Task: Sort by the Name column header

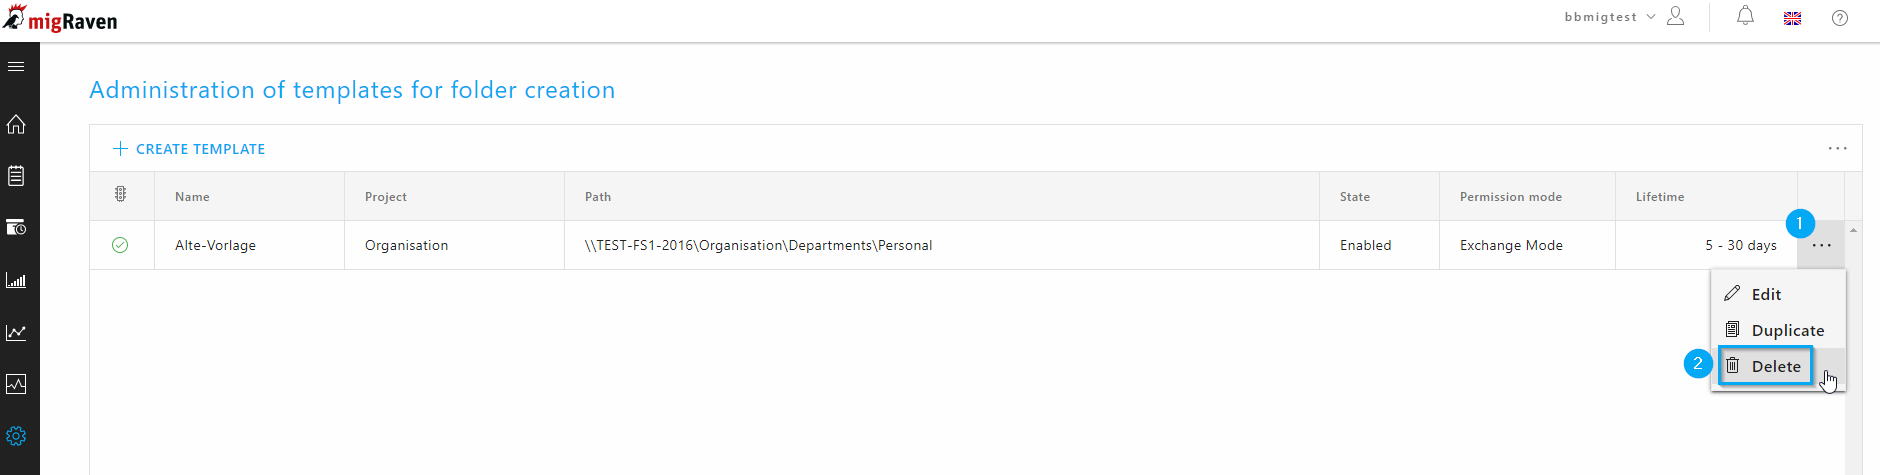Action: 192,197
